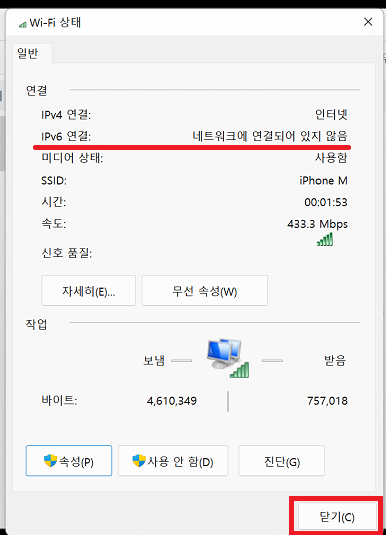The width and height of the screenshot is (386, 535).
Task: Open 자세히(E)... details button
Action: coord(88,291)
